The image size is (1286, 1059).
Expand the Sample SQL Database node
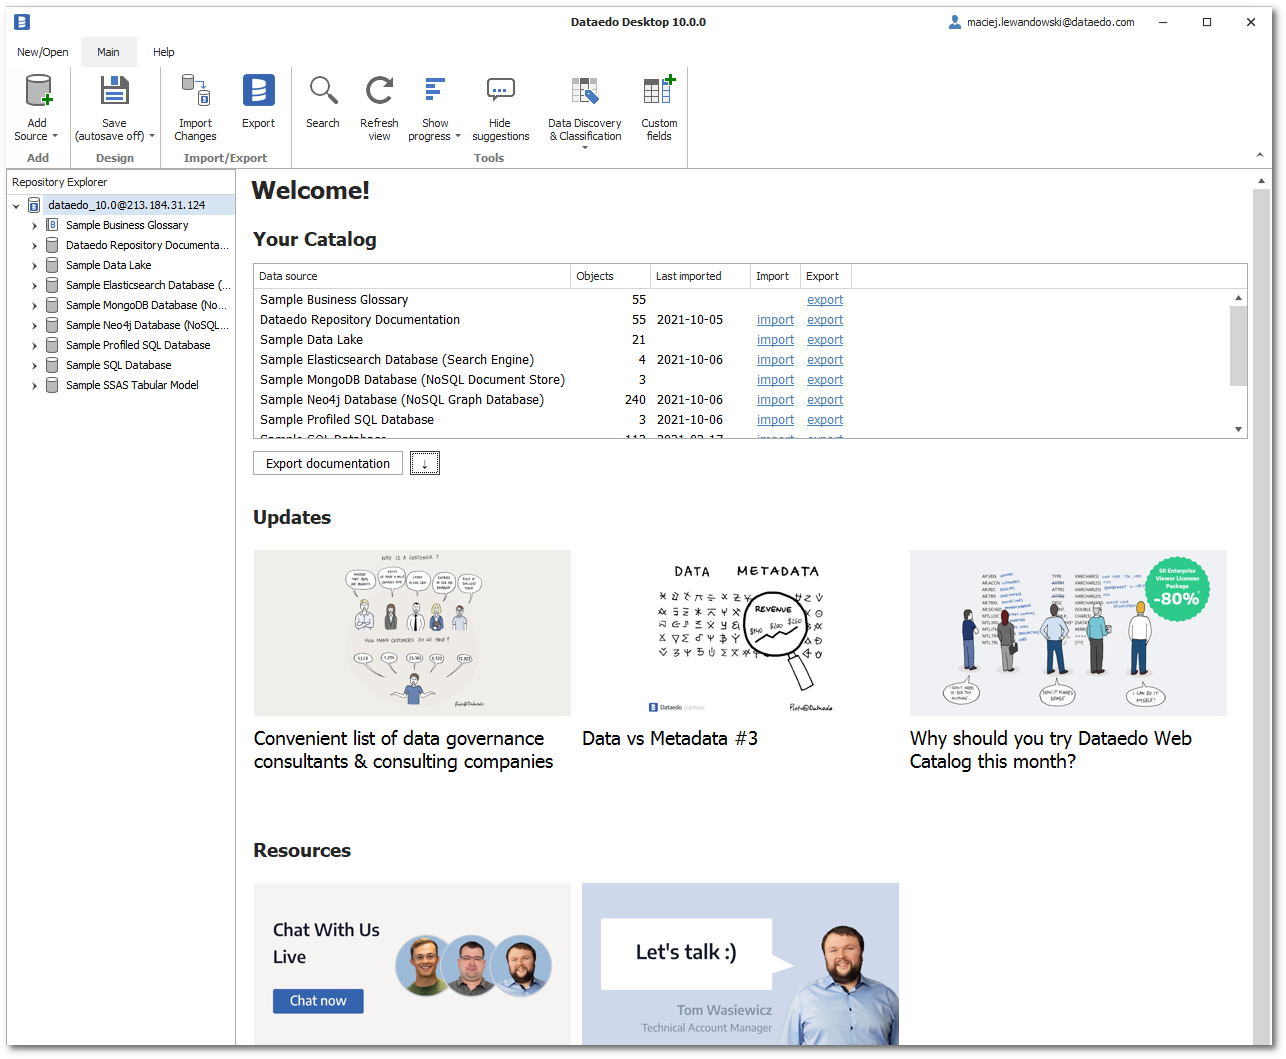pos(34,366)
